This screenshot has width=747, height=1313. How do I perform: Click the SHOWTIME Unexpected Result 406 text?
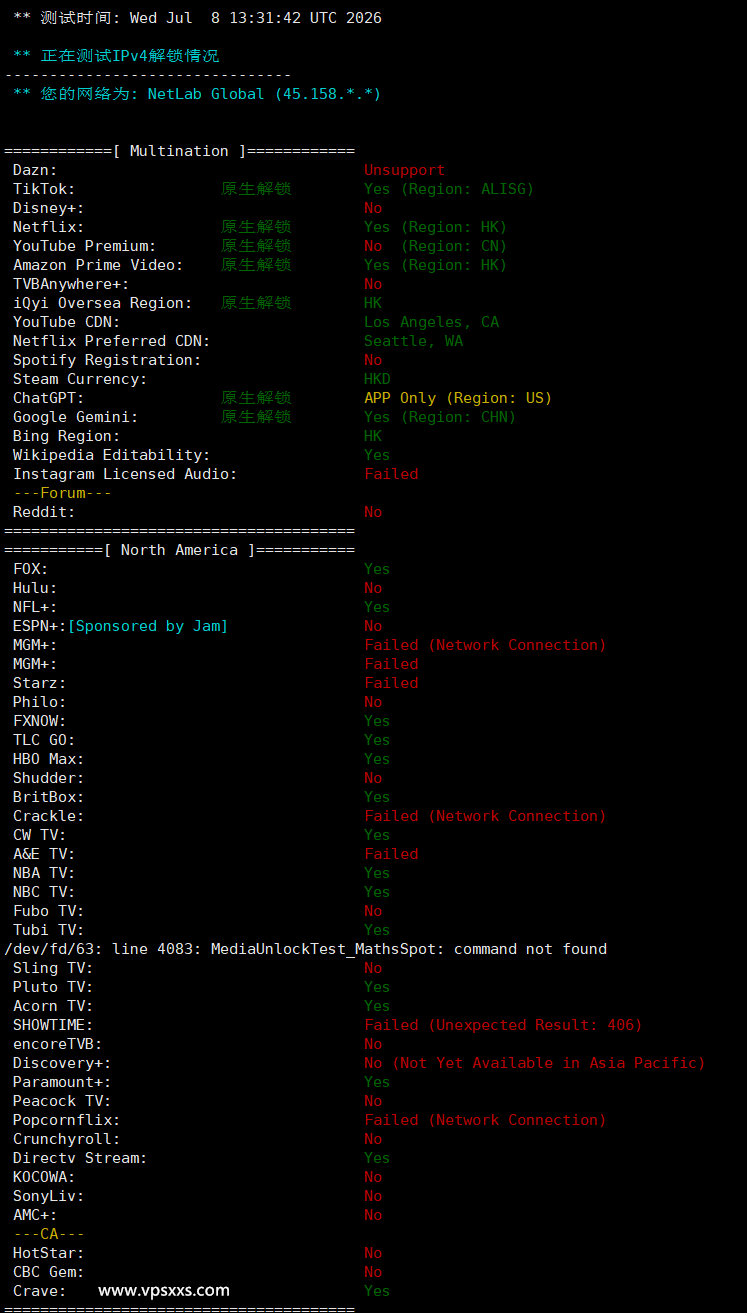[503, 1025]
